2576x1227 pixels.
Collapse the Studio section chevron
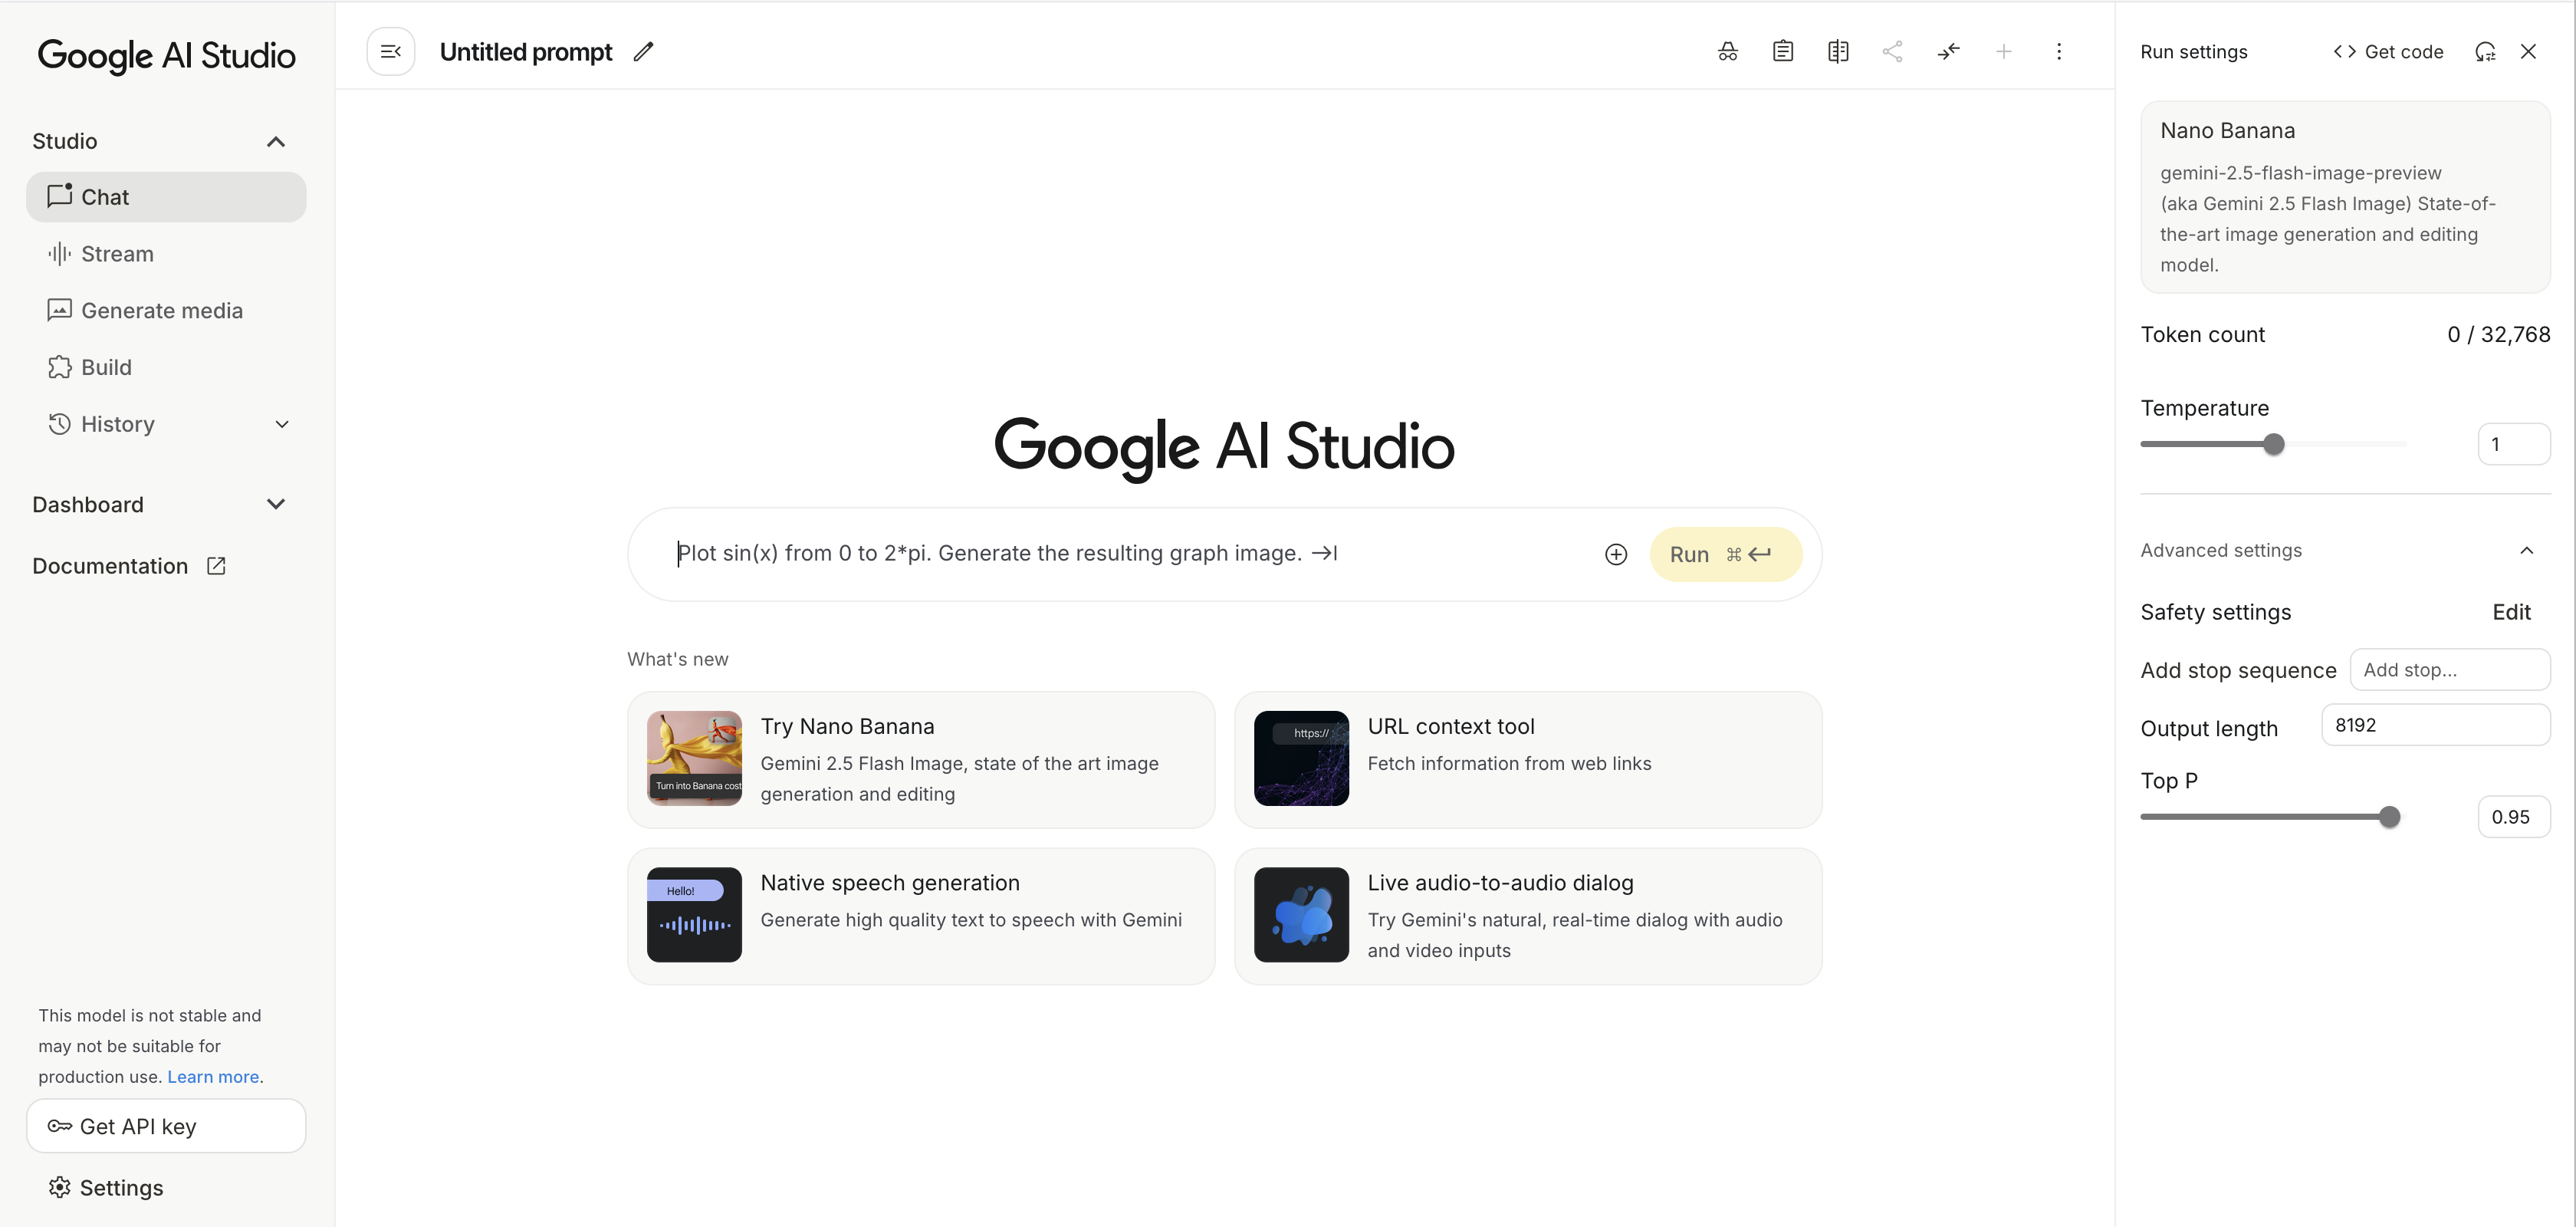pos(276,142)
